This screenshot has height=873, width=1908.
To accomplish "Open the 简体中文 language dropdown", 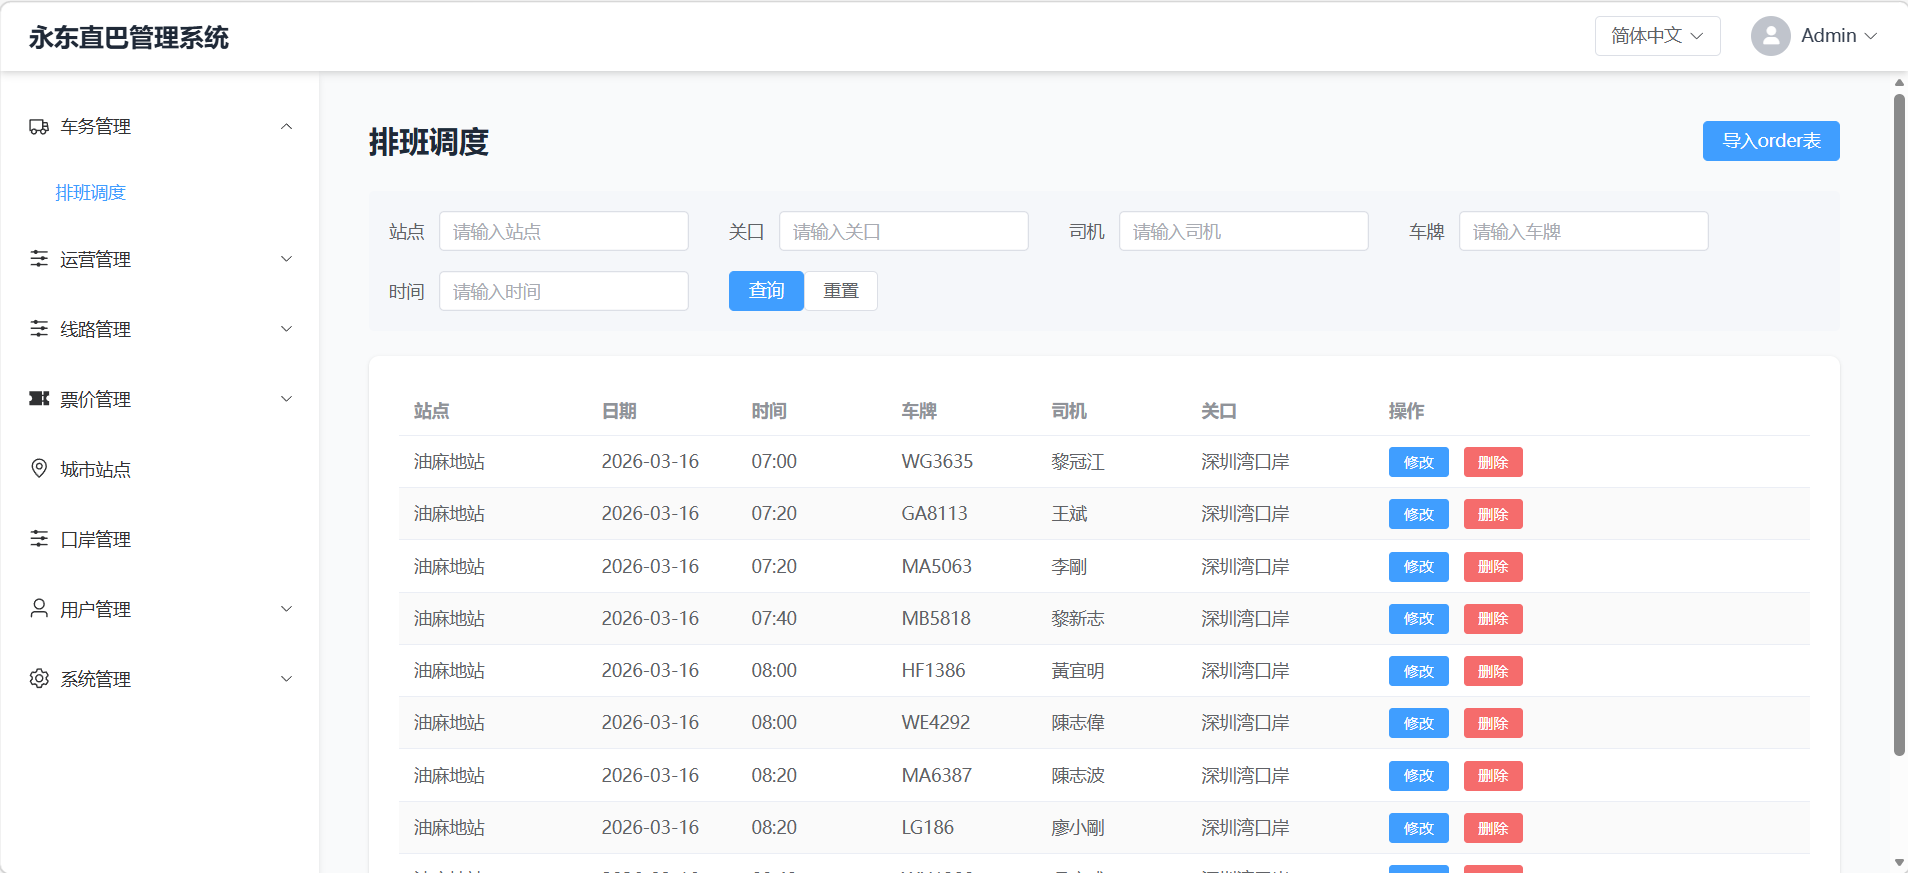I will pos(1657,36).
